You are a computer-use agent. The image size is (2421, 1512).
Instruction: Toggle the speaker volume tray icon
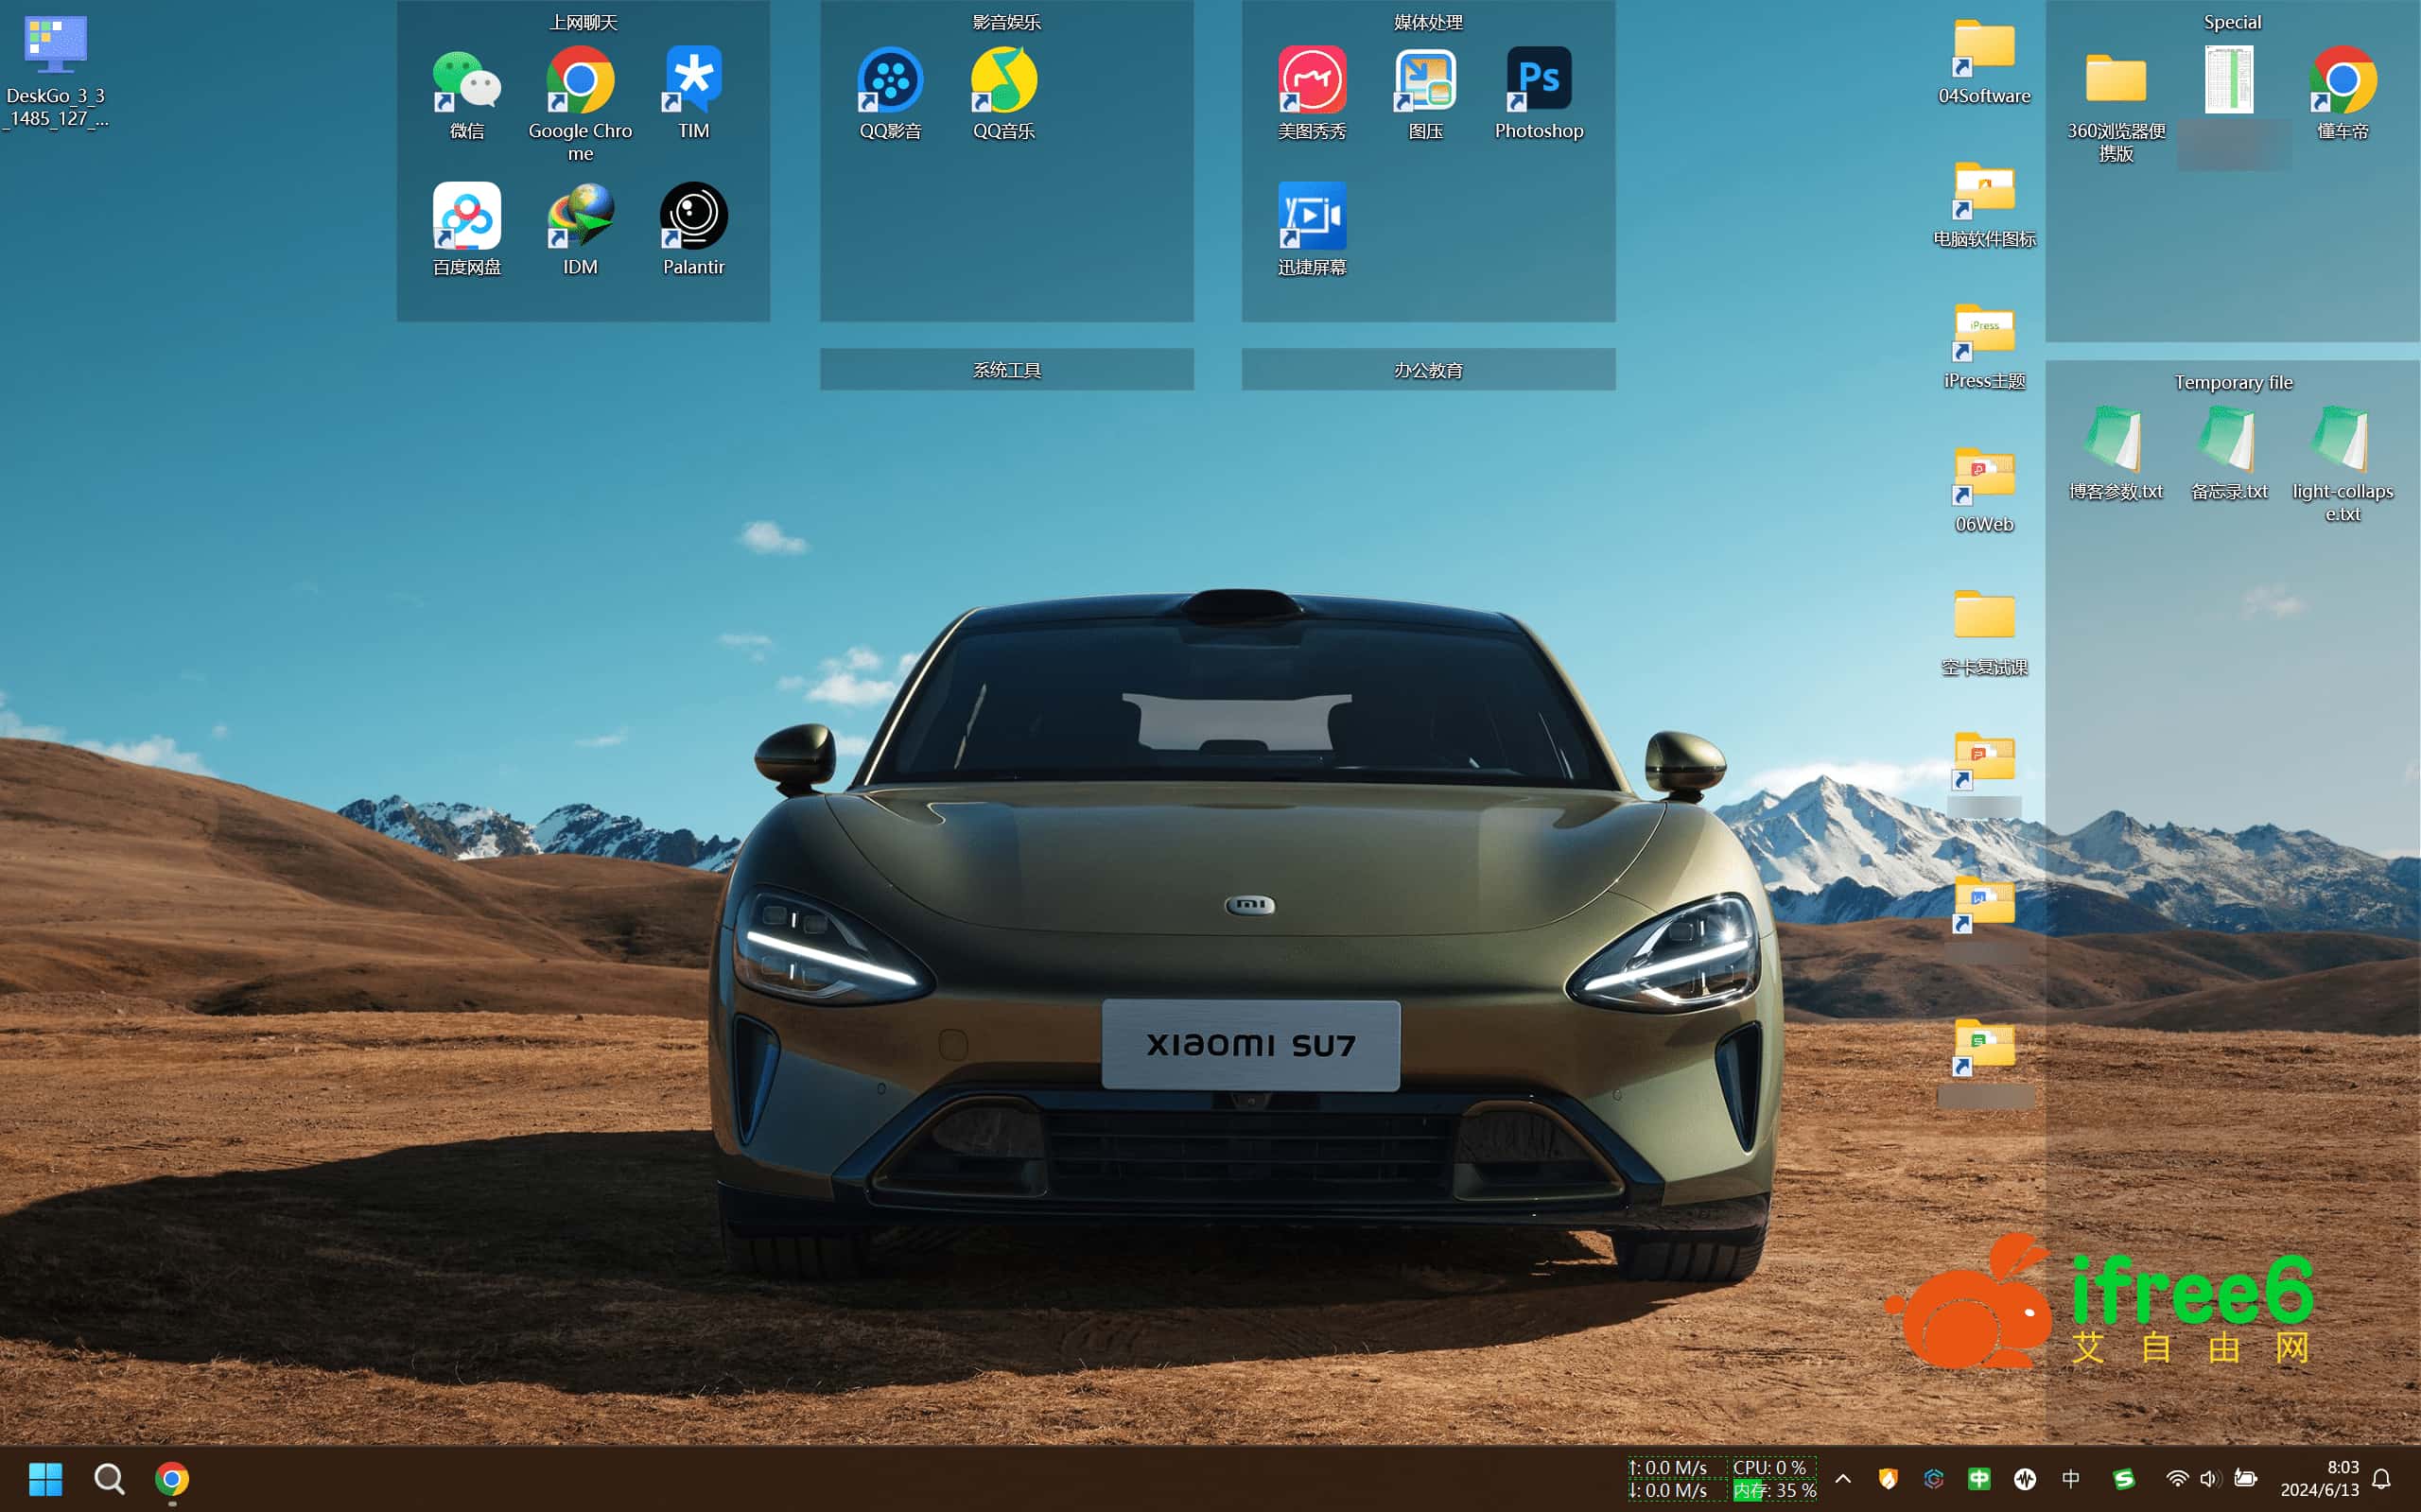2209,1478
